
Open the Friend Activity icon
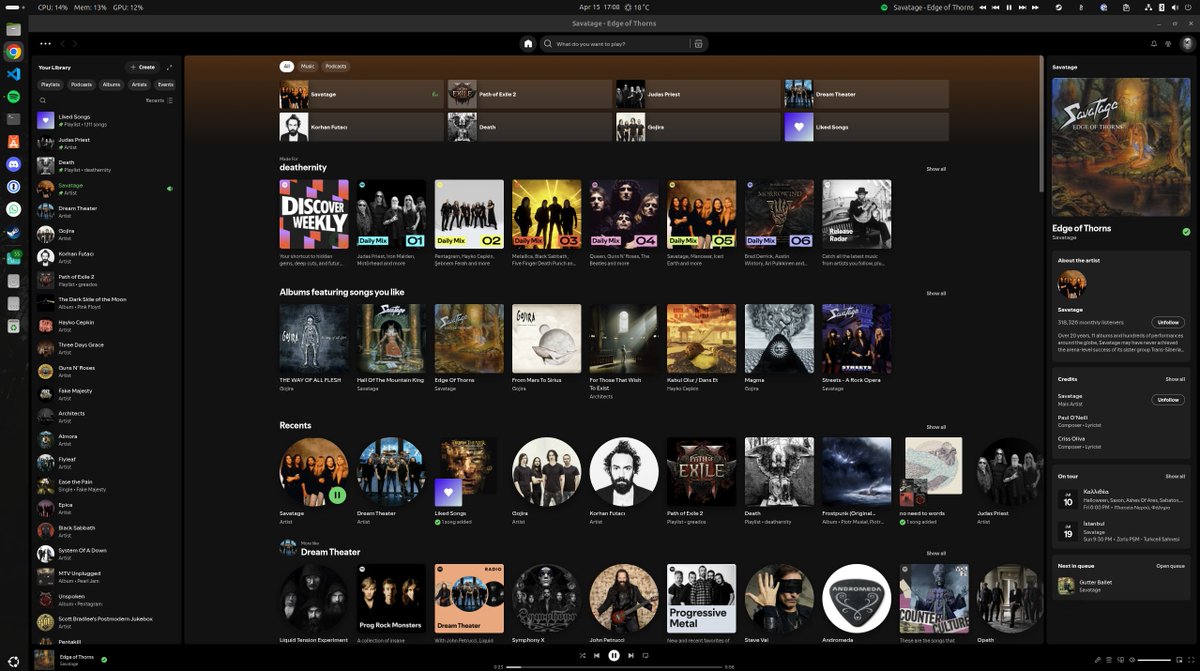pos(1167,44)
